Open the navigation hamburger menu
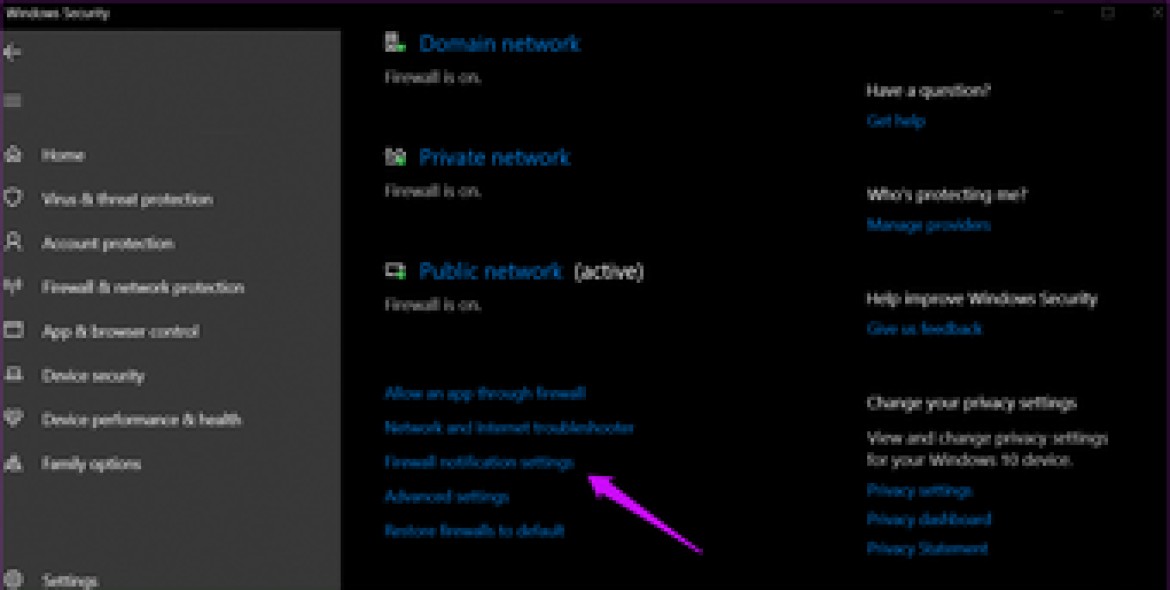This screenshot has height=590, width=1170. click(14, 100)
